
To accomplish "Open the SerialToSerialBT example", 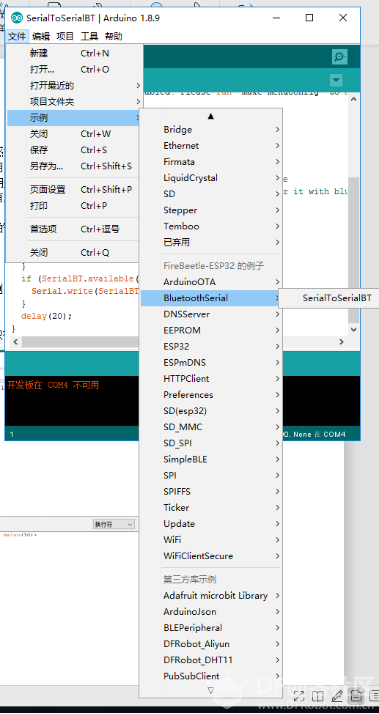I will point(337,298).
